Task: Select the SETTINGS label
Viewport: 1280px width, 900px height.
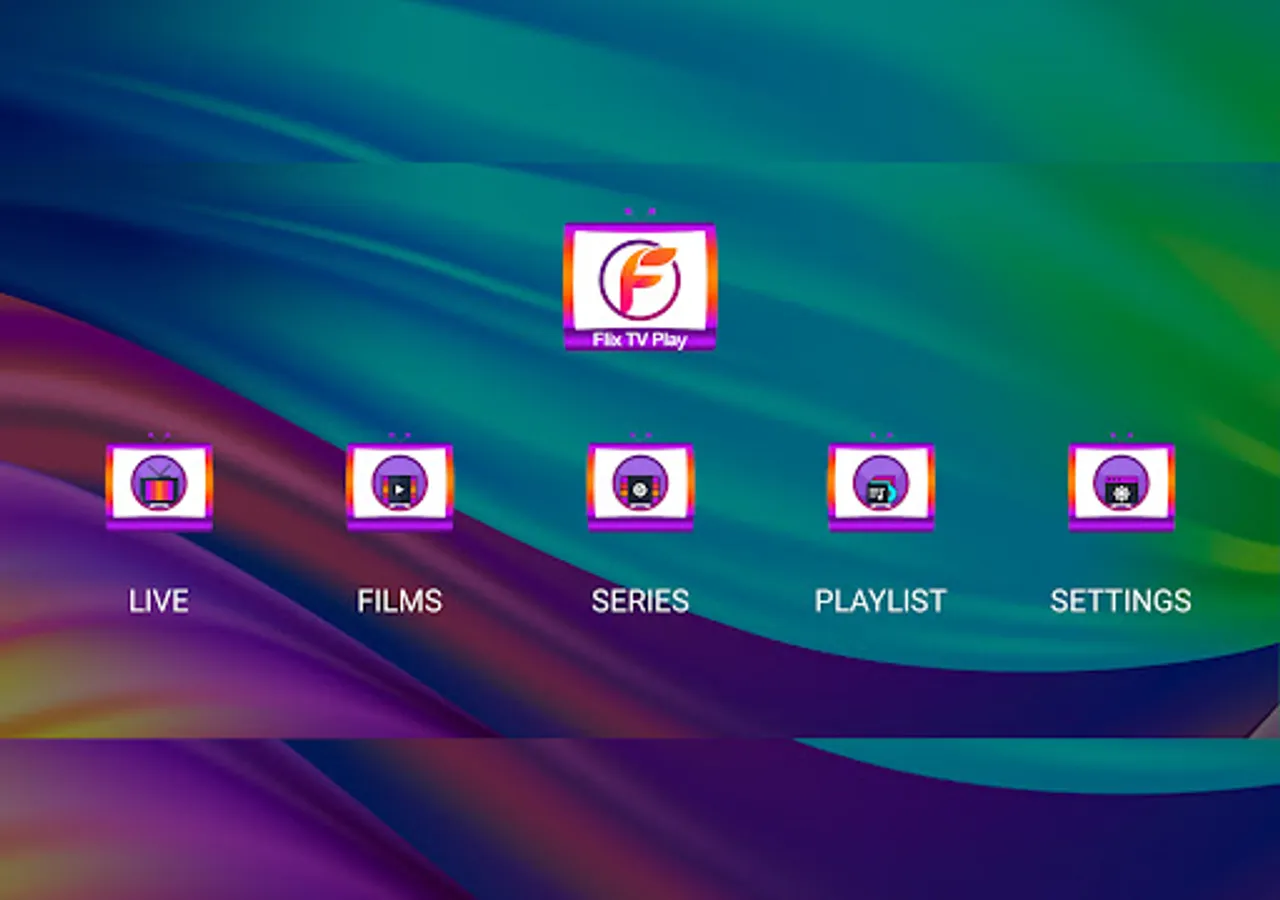Action: pos(1121,601)
